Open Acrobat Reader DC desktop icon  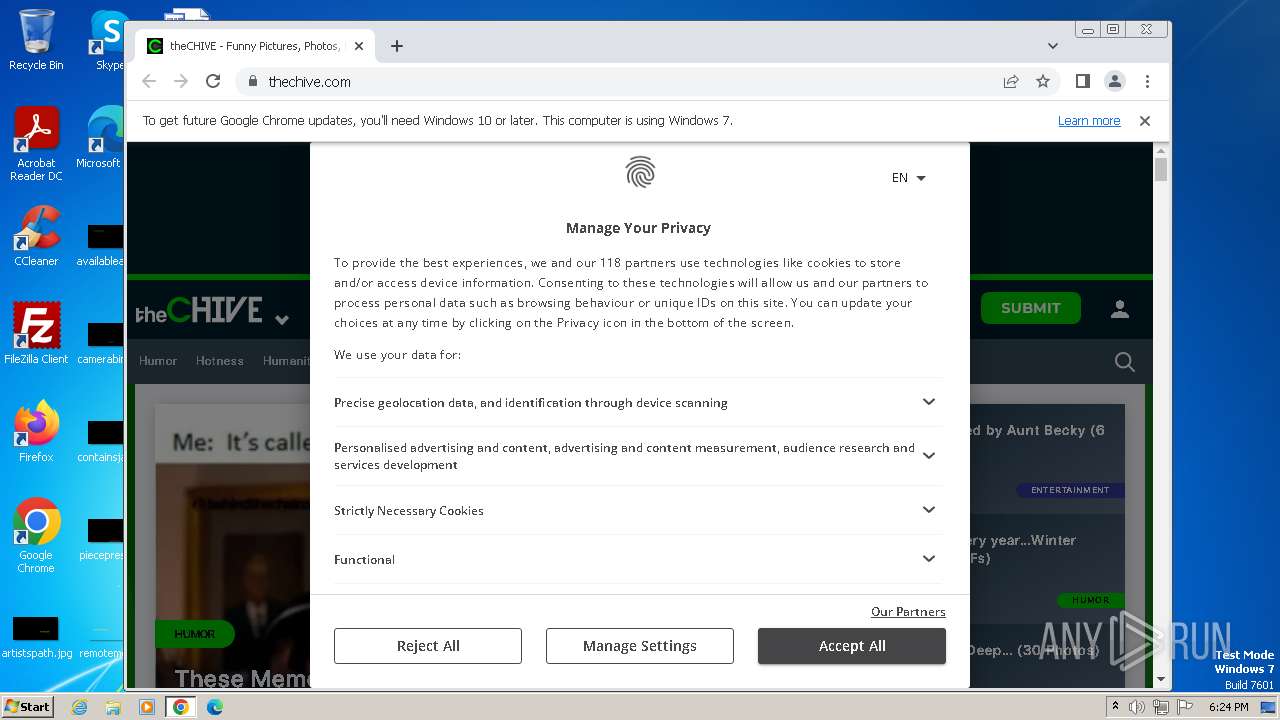pyautogui.click(x=36, y=144)
